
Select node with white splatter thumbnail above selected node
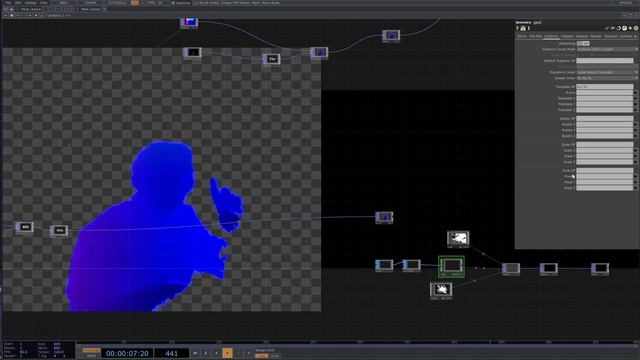click(458, 239)
